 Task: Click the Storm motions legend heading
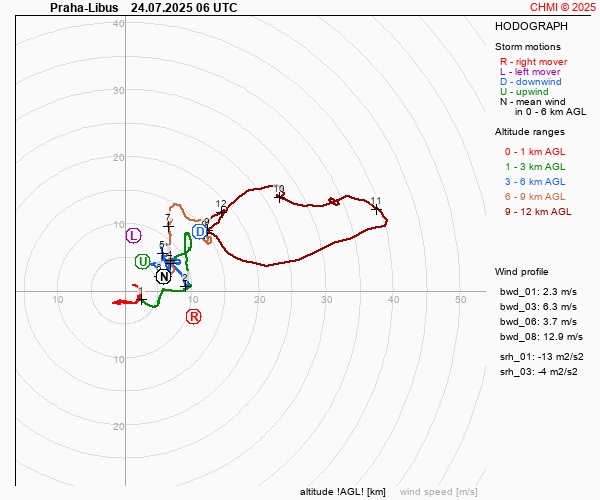528,47
